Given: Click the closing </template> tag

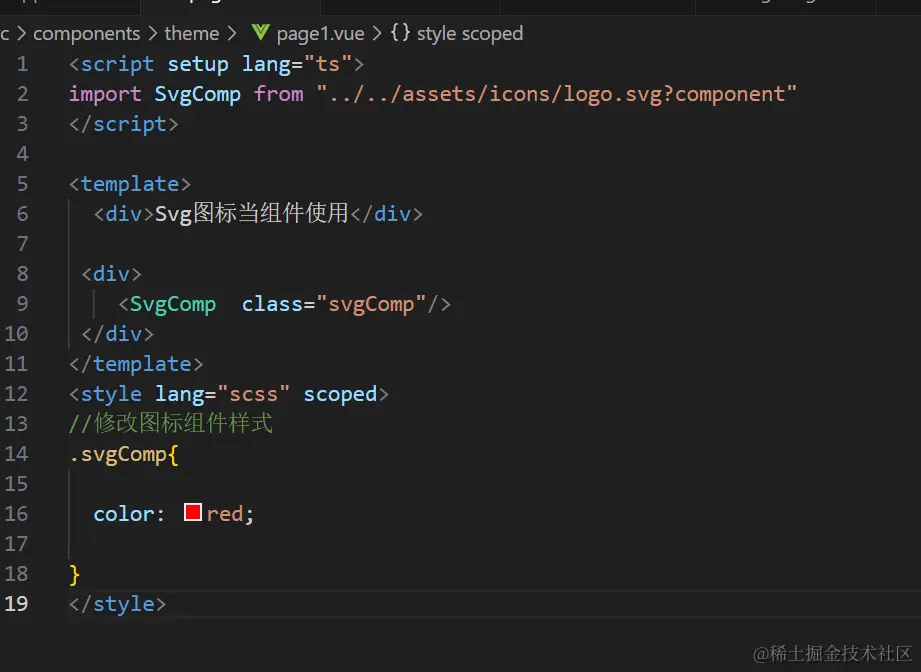Looking at the screenshot, I should 136,364.
